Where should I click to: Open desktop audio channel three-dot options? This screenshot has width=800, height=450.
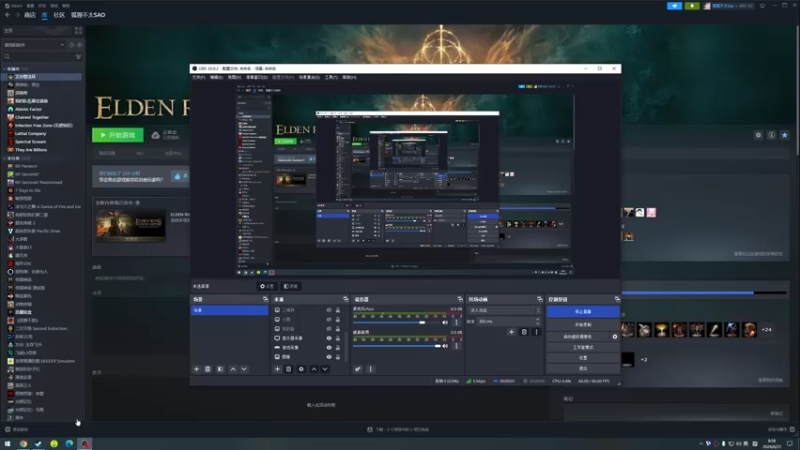[456, 346]
